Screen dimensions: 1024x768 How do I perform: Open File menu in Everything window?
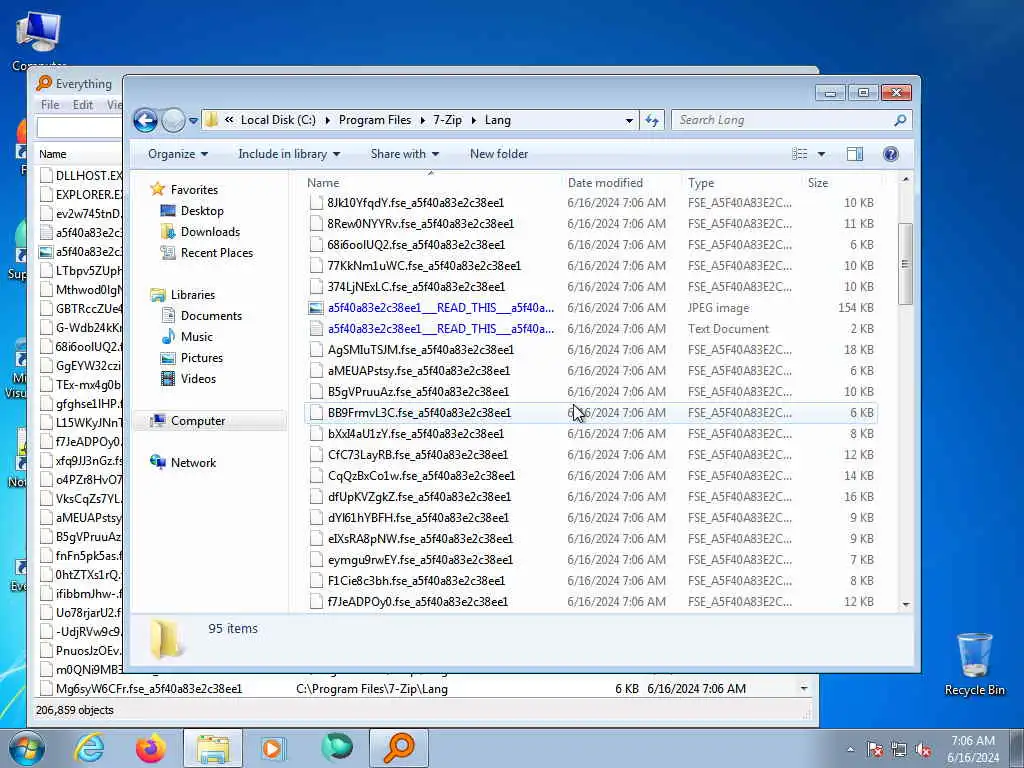click(50, 105)
